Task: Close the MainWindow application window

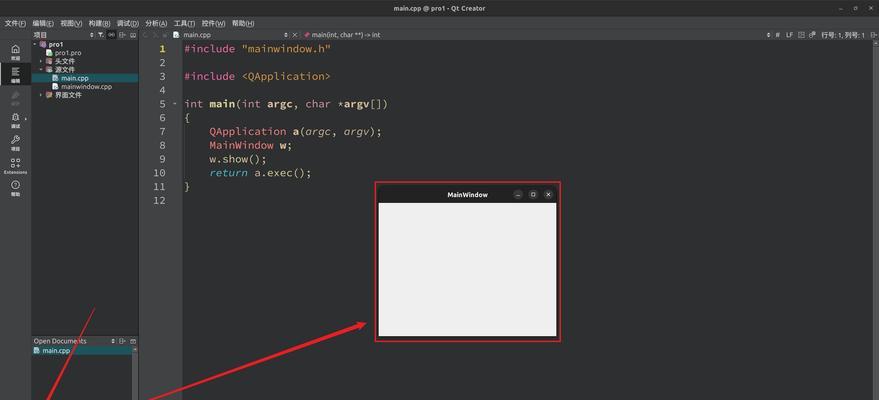Action: pos(548,194)
